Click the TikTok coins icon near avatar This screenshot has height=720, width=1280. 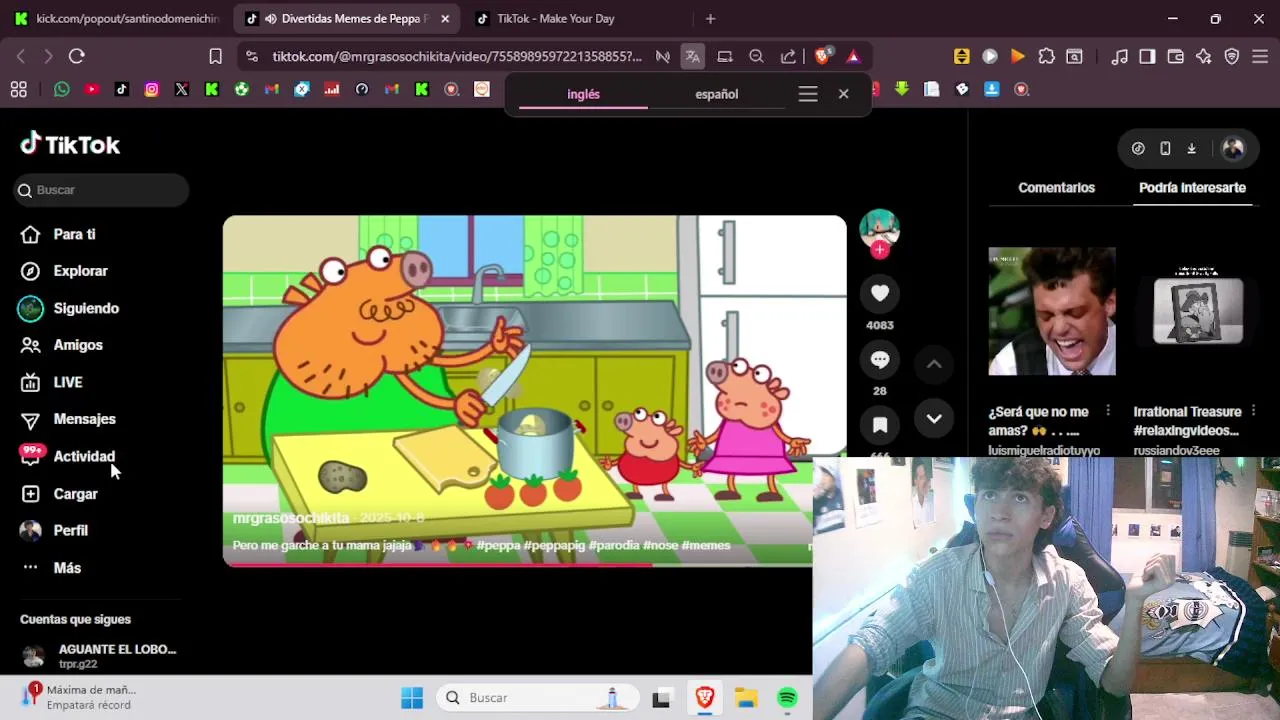pos(1138,148)
